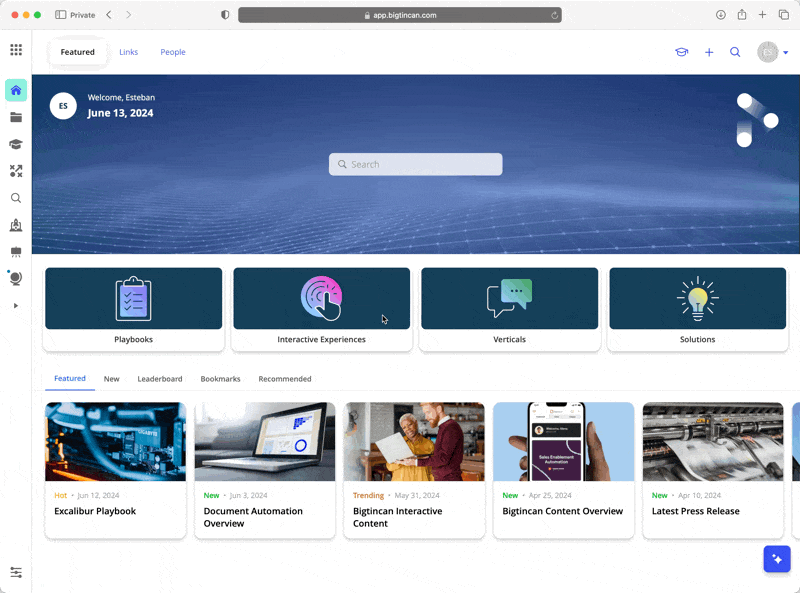
Task: Open Safari downloads icon
Action: click(720, 15)
